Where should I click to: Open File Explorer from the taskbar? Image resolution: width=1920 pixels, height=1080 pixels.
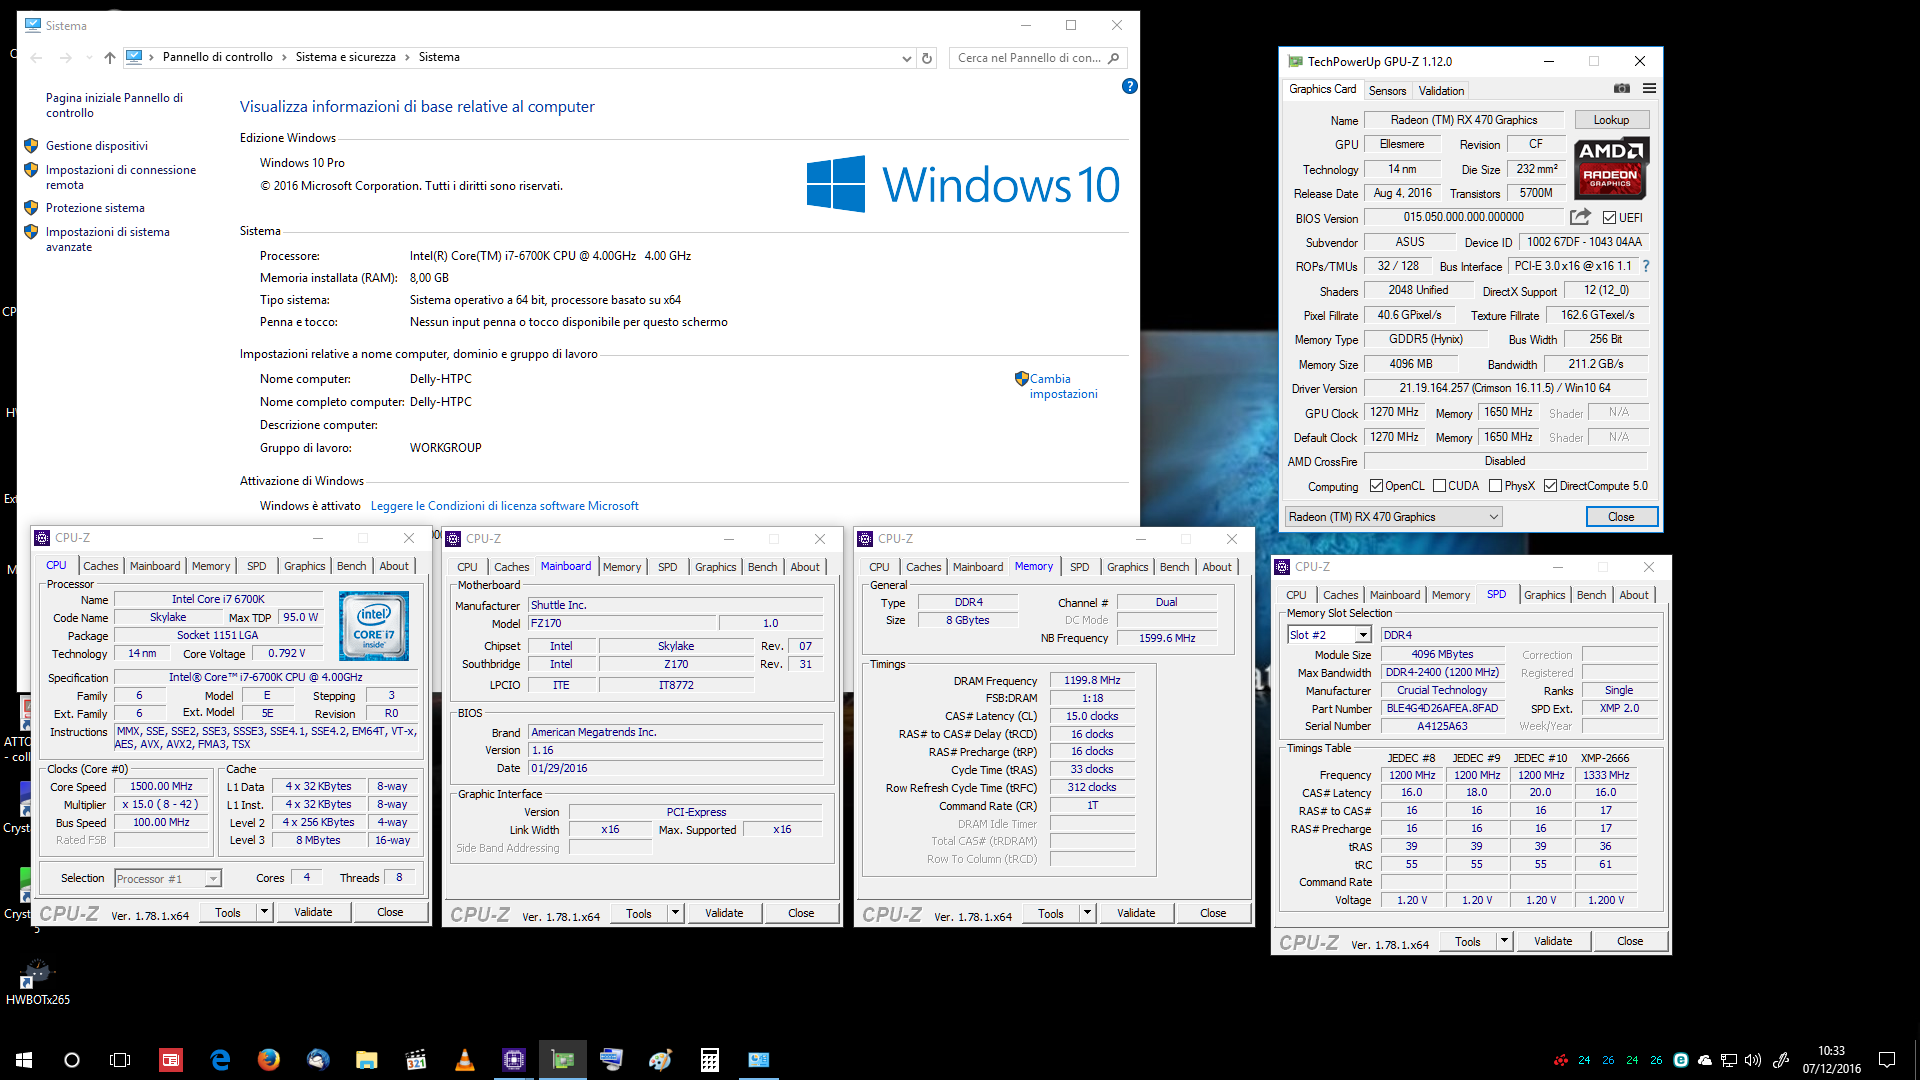(x=367, y=1060)
